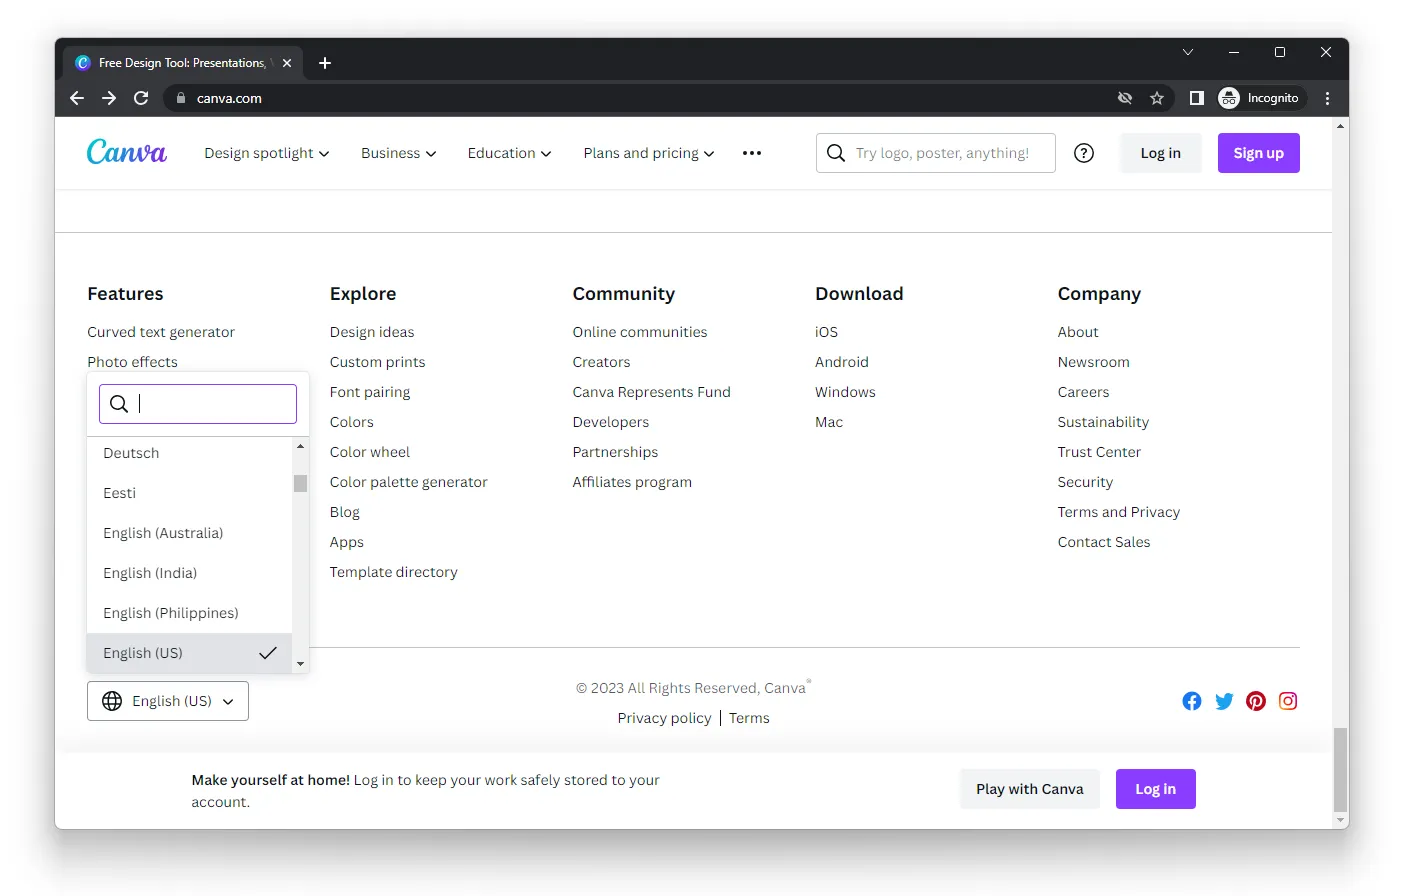Open the tab search chevron in title bar
1408x896 pixels.
click(x=1188, y=52)
